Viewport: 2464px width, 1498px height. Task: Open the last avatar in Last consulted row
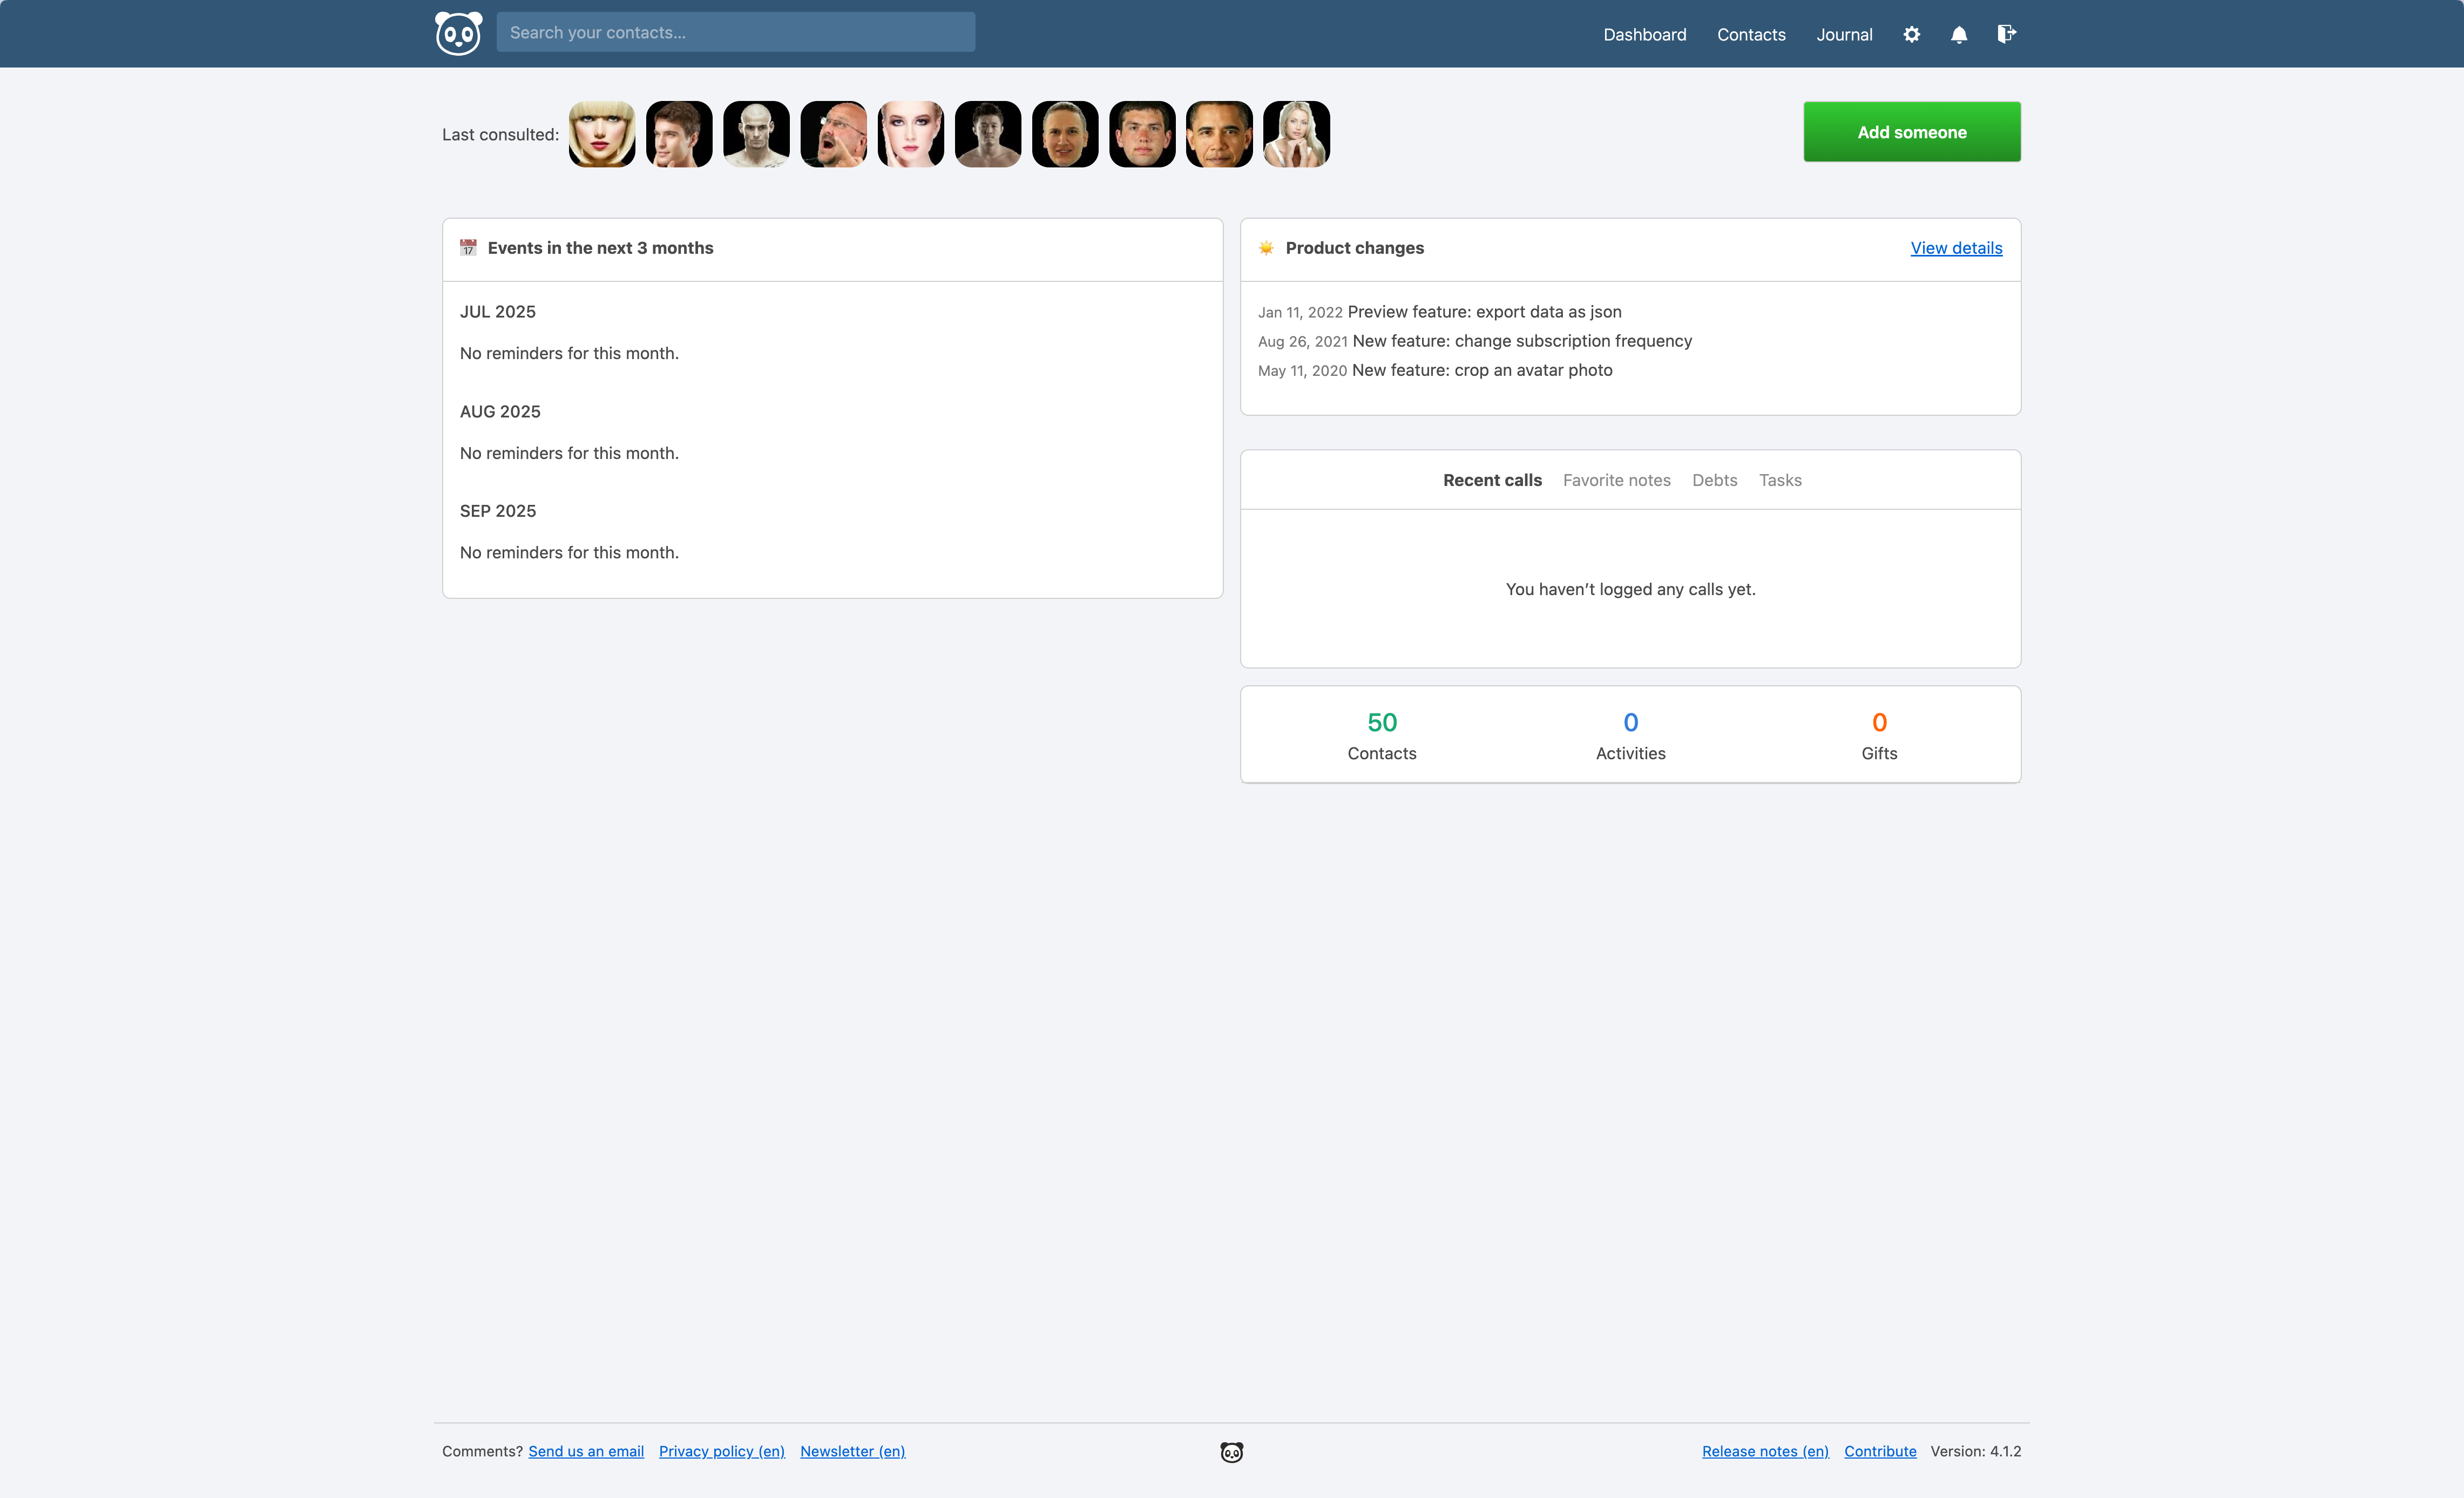tap(1296, 134)
